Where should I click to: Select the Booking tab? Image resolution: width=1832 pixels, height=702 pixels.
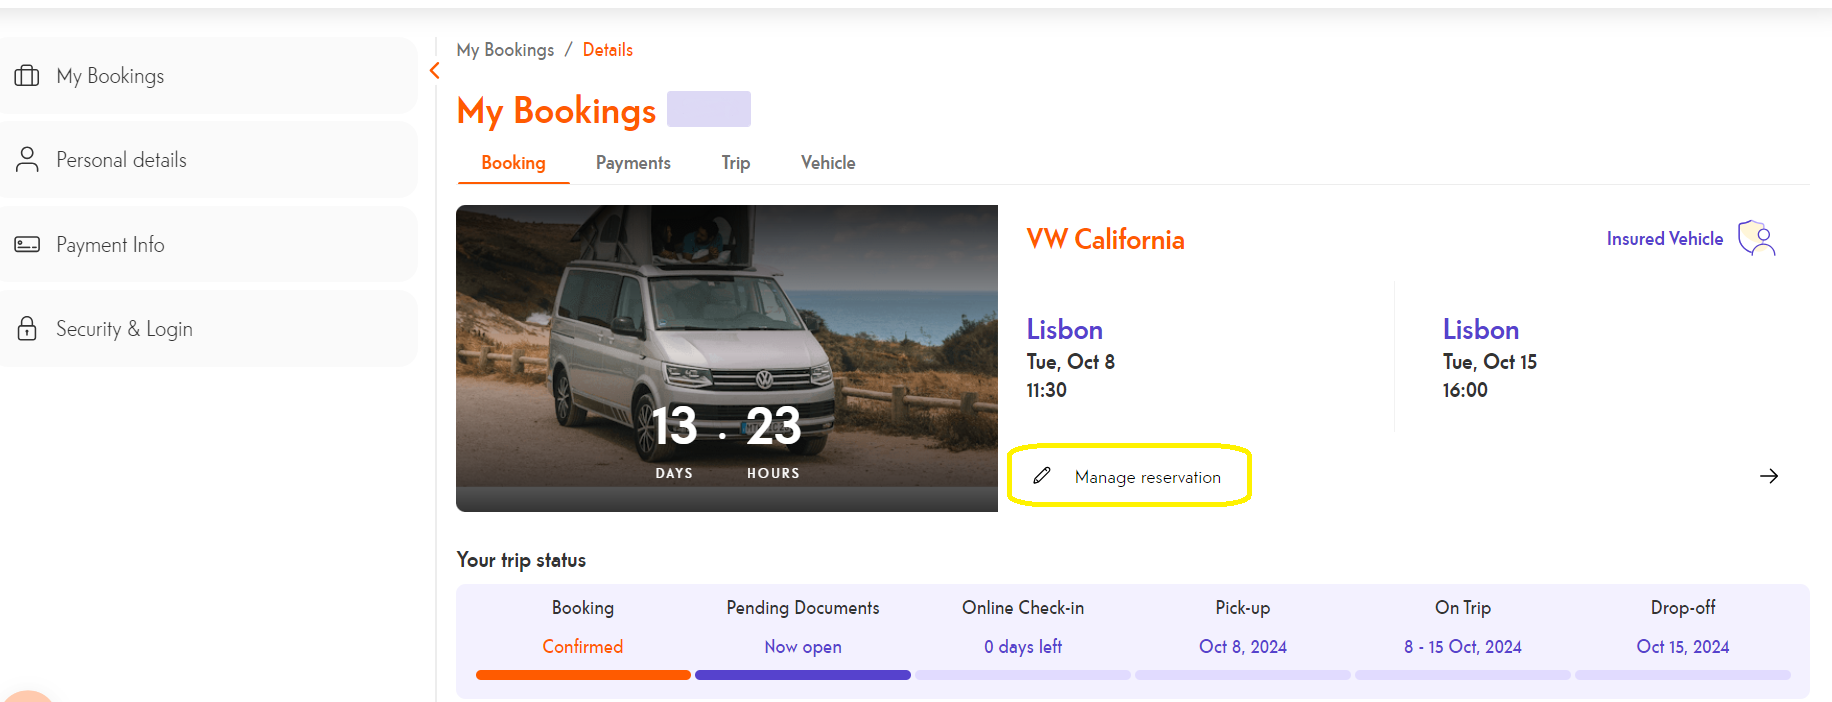click(513, 163)
